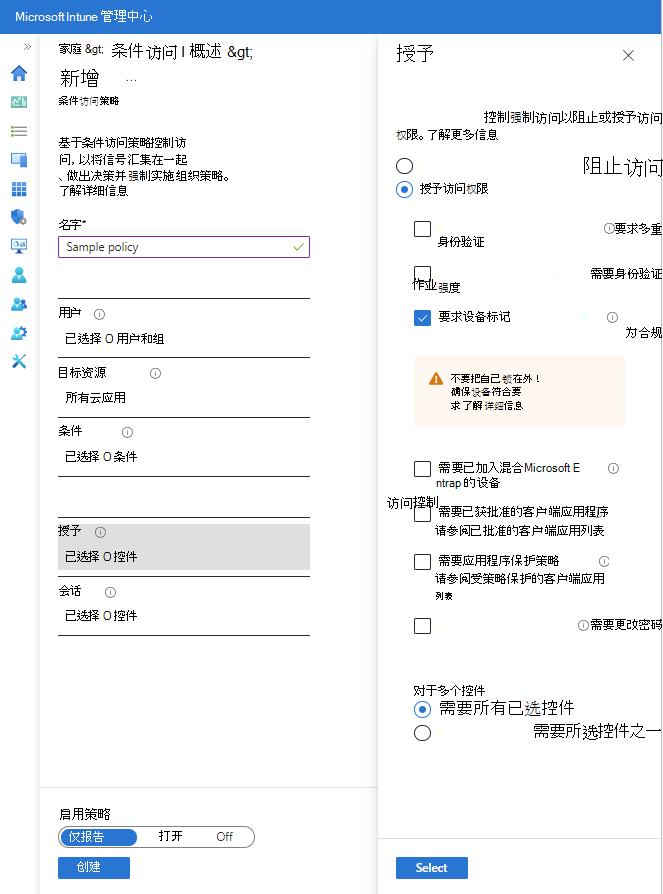Open the Devices icon in sidebar

click(x=19, y=160)
